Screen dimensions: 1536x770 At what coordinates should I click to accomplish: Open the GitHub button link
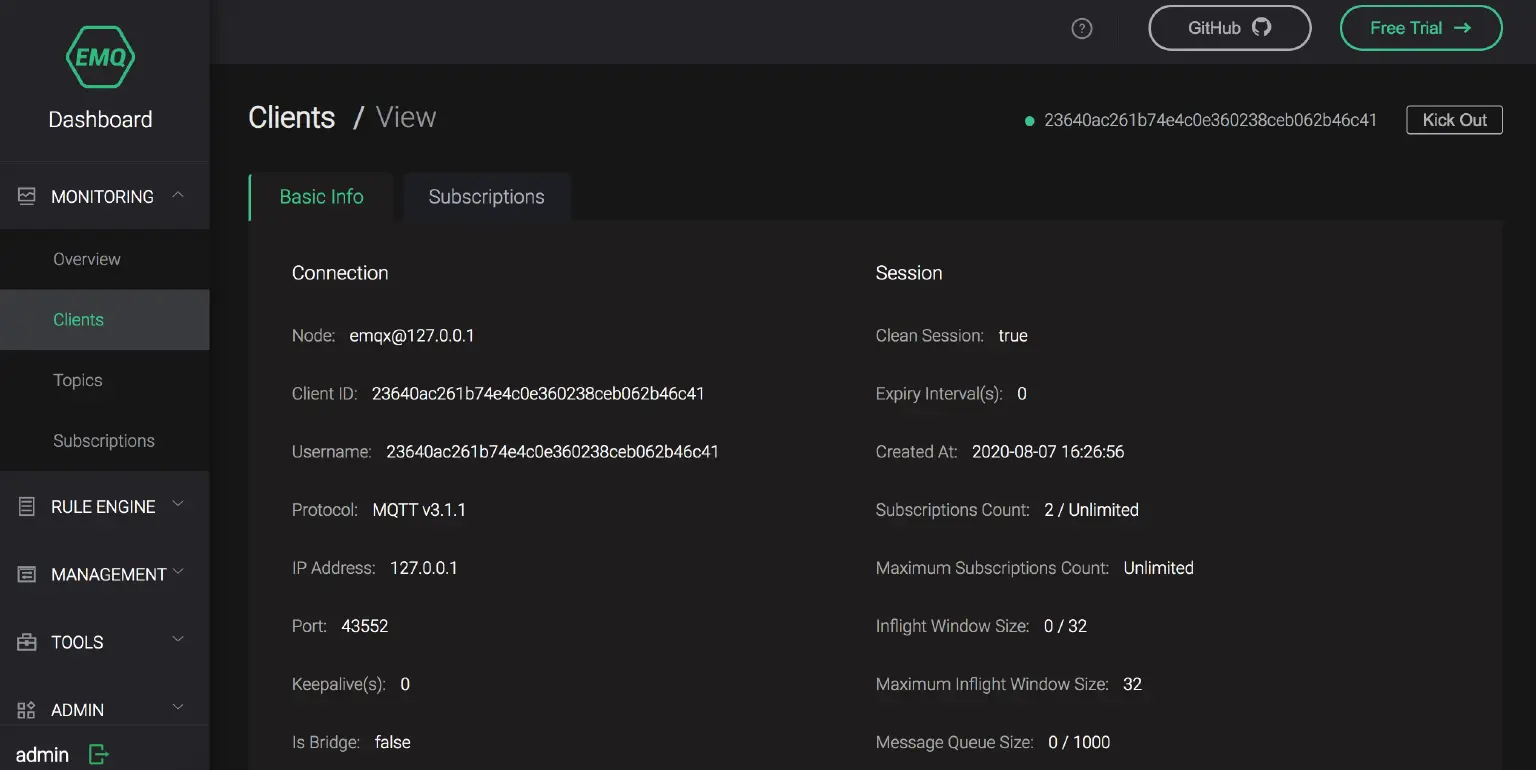click(1229, 28)
